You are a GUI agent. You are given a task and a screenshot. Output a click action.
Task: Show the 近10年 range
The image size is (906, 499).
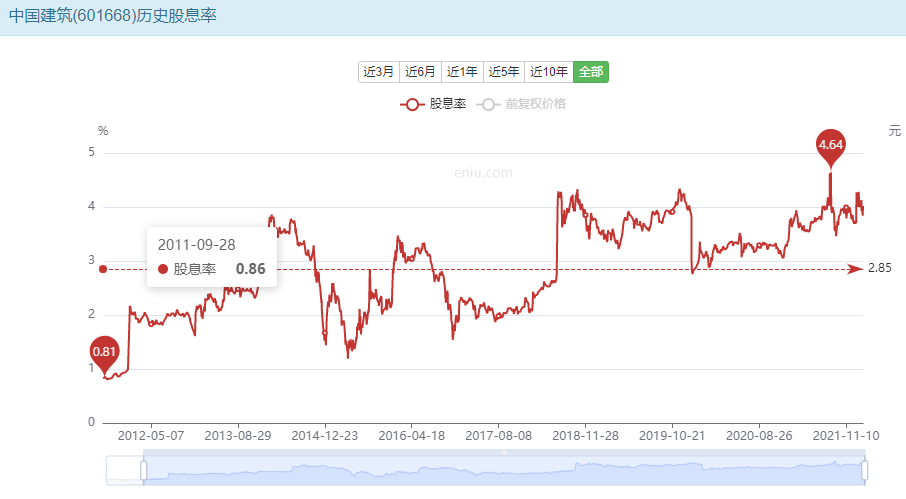pos(549,72)
